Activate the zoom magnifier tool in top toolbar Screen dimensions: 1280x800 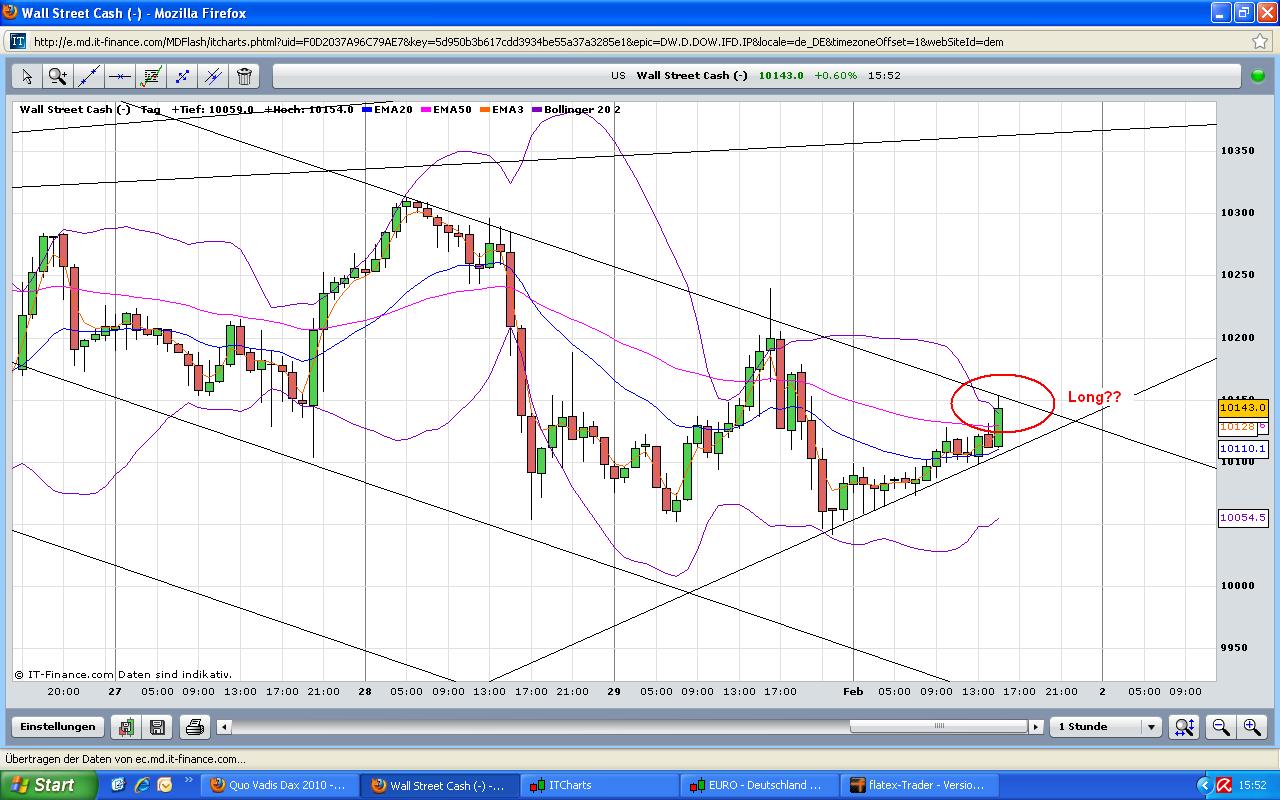58,76
